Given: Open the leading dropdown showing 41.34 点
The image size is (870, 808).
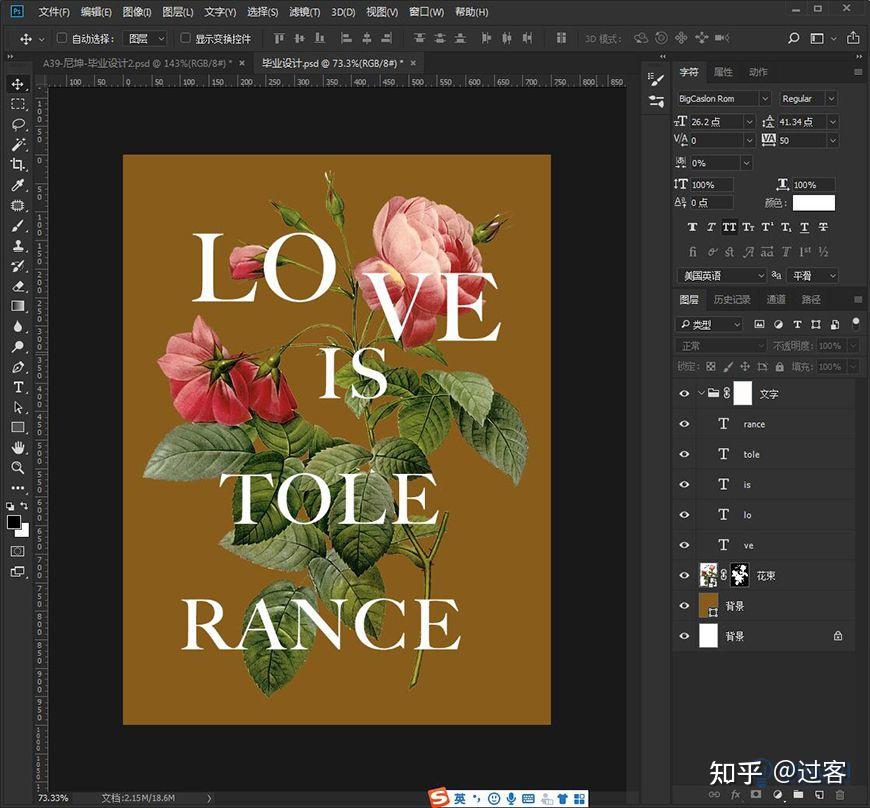Looking at the screenshot, I should (x=832, y=122).
